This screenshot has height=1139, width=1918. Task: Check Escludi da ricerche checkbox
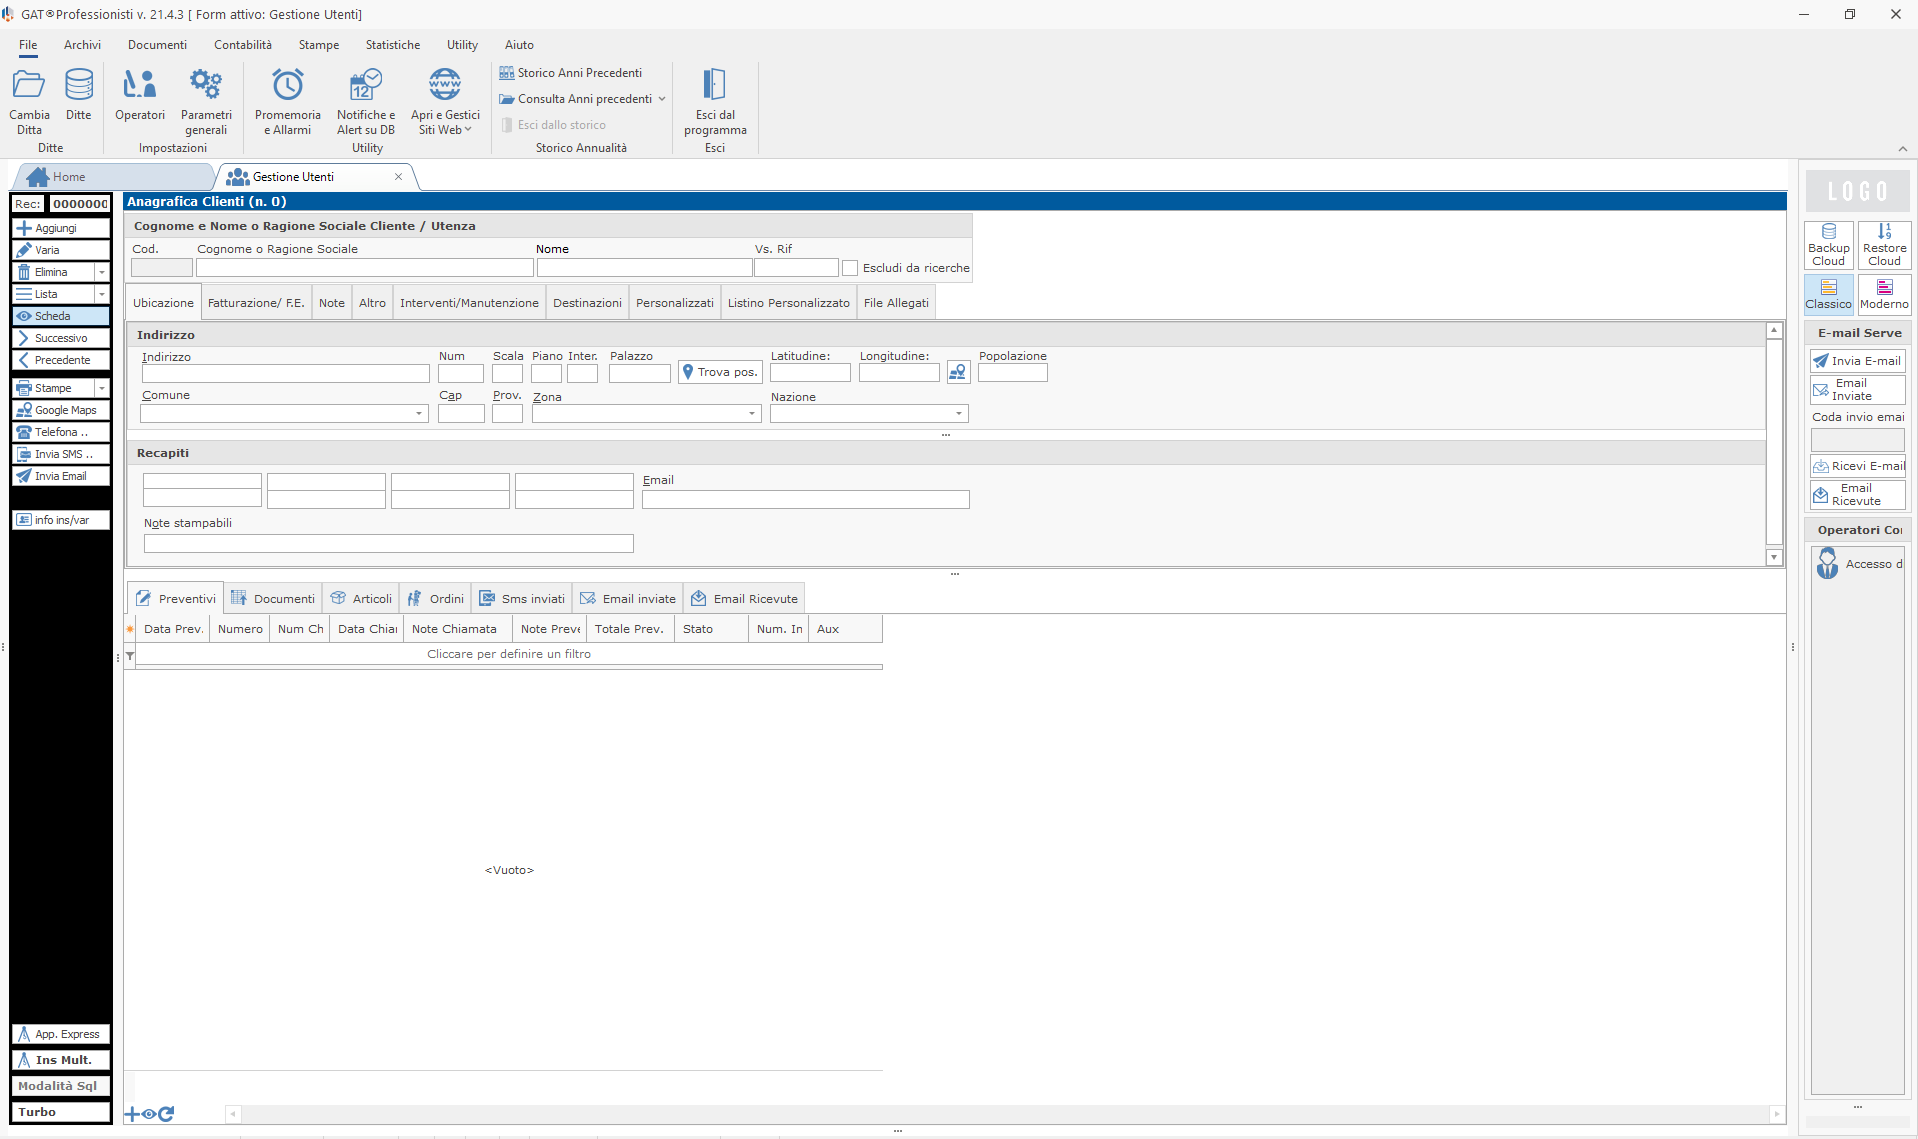[x=850, y=268]
